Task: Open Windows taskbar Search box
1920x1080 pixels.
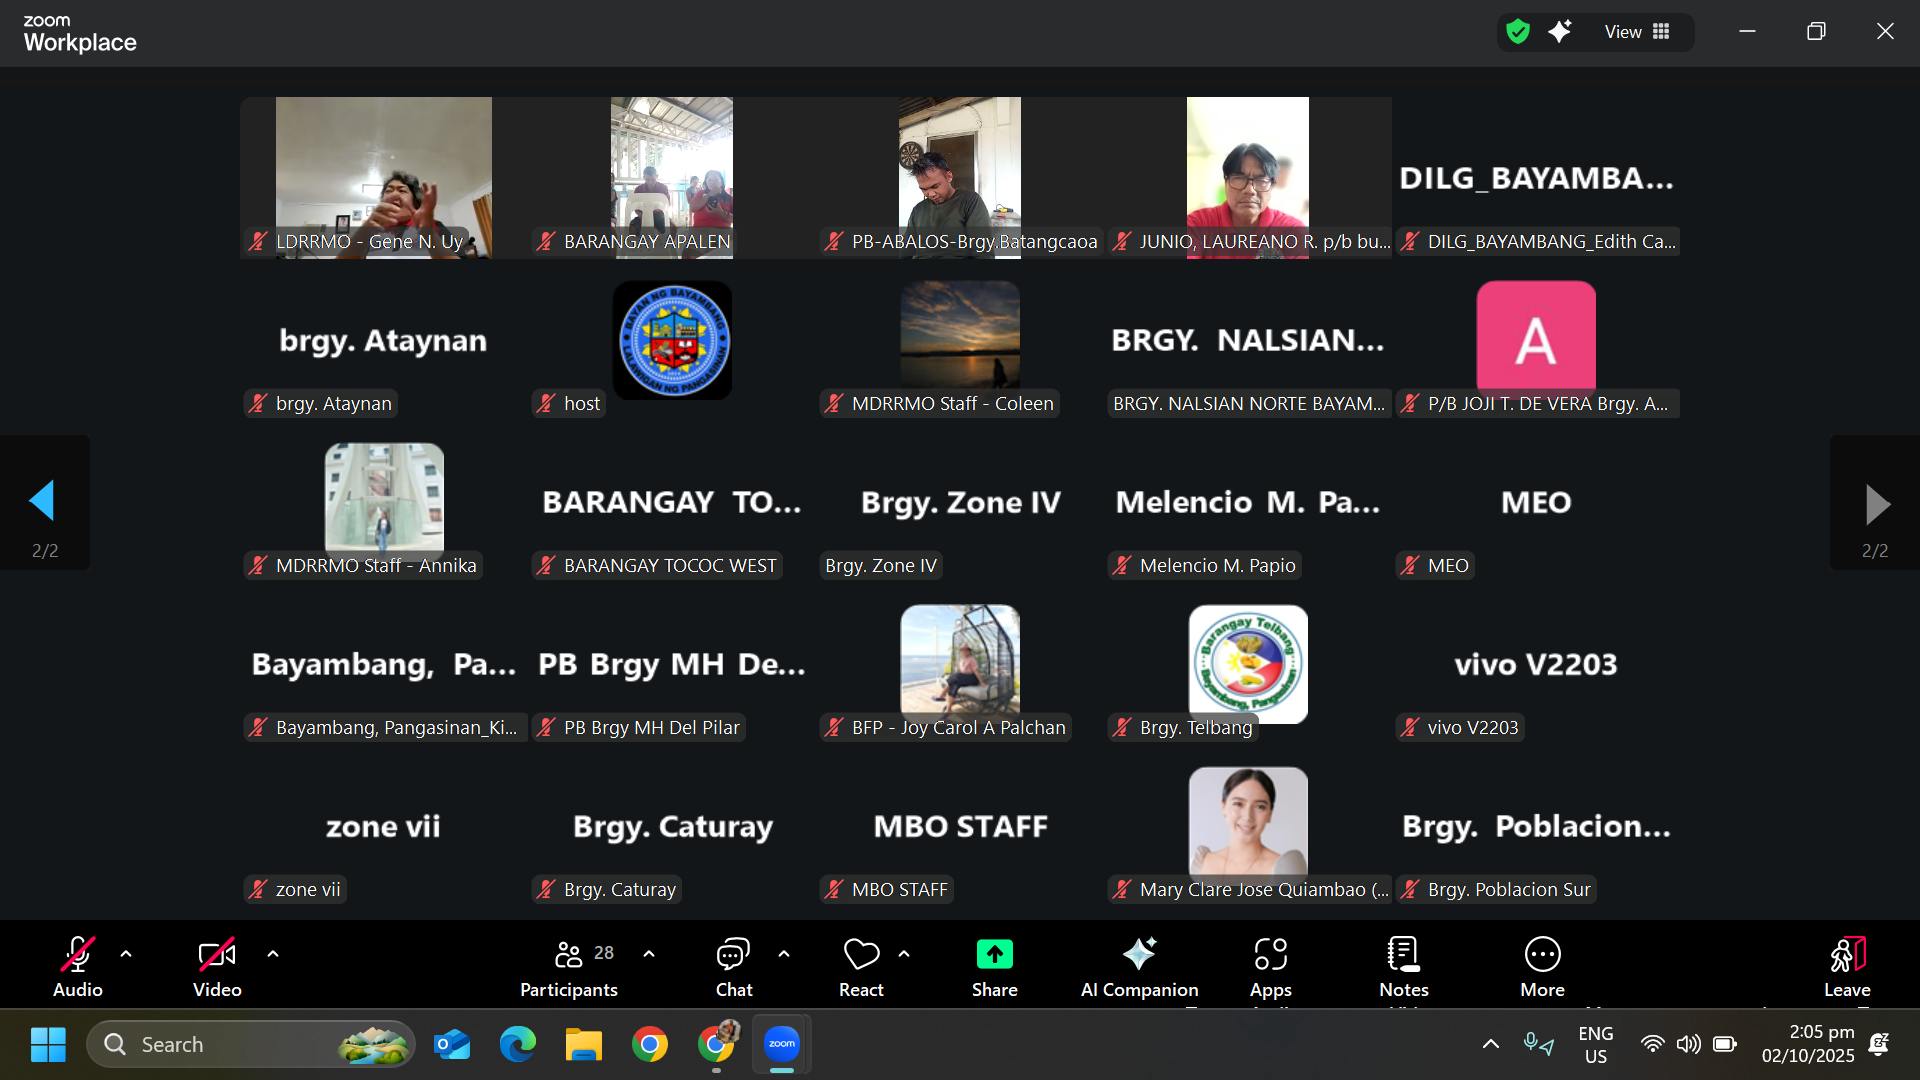Action: 250,1044
